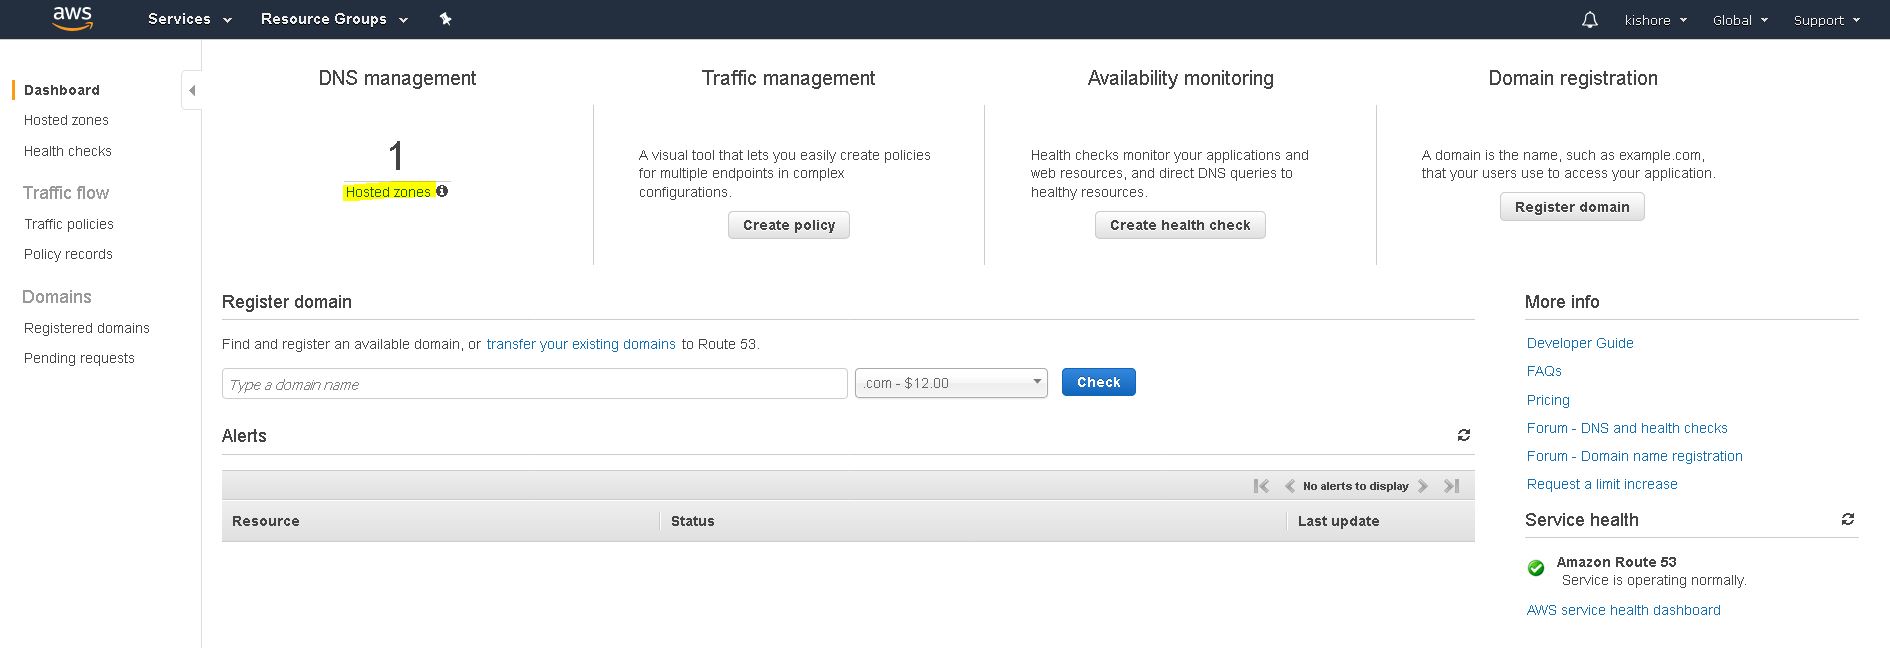The height and width of the screenshot is (648, 1890).
Task: Click the Hosted zones info icon
Action: point(442,191)
